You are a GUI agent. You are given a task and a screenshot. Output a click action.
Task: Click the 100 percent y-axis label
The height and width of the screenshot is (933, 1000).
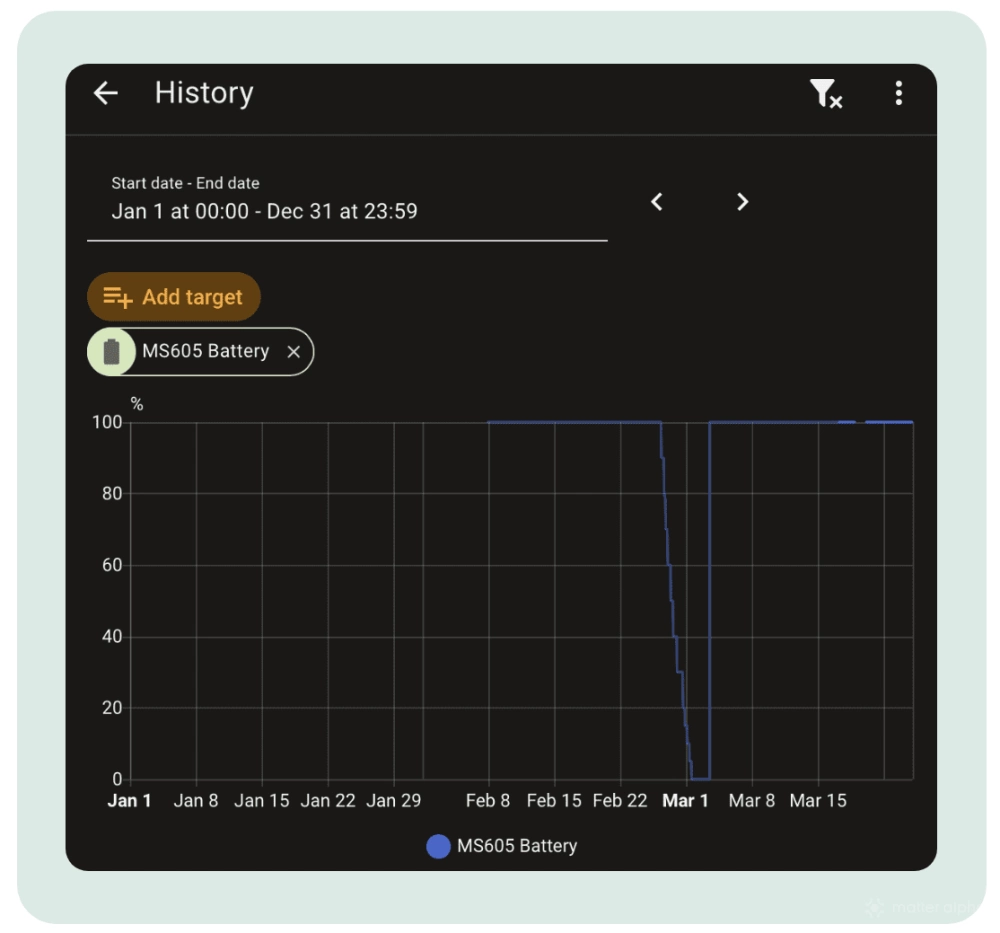108,423
